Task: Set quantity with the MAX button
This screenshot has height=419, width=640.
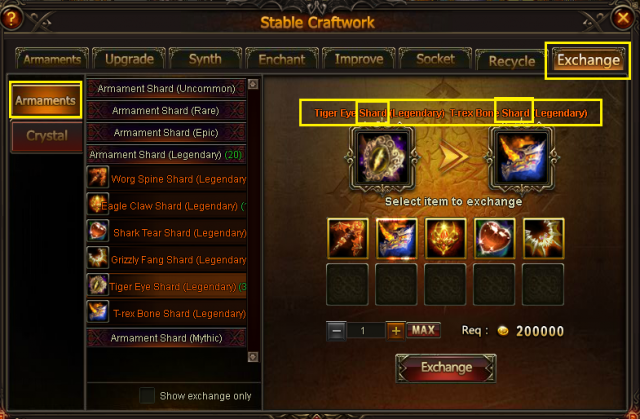Action: pyautogui.click(x=423, y=330)
